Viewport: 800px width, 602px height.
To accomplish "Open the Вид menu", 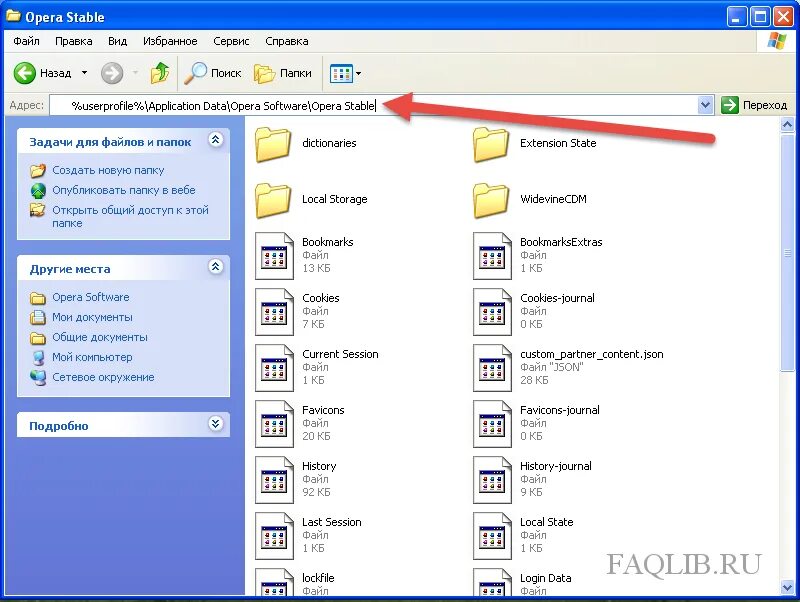I will 117,41.
